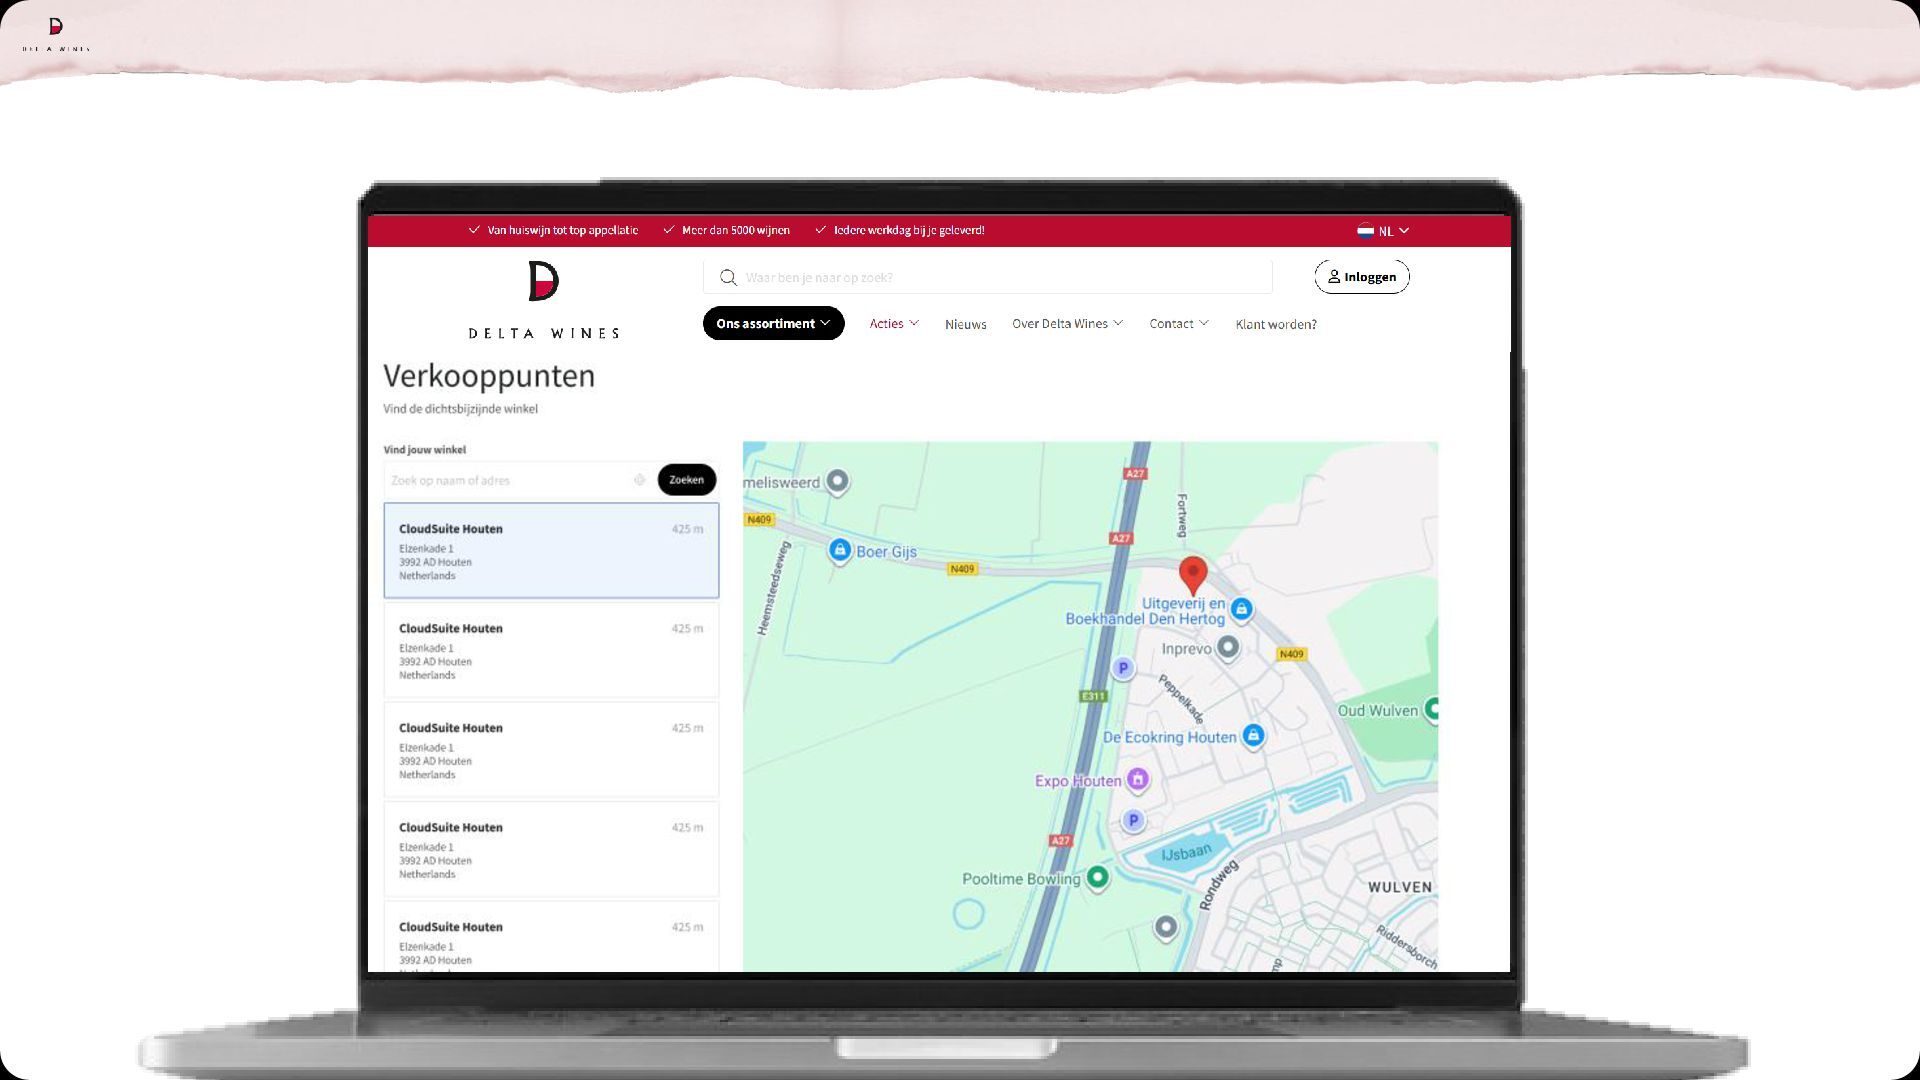Click the Pooltime Bowling green marker
This screenshot has width=1920, height=1080.
1097,877
